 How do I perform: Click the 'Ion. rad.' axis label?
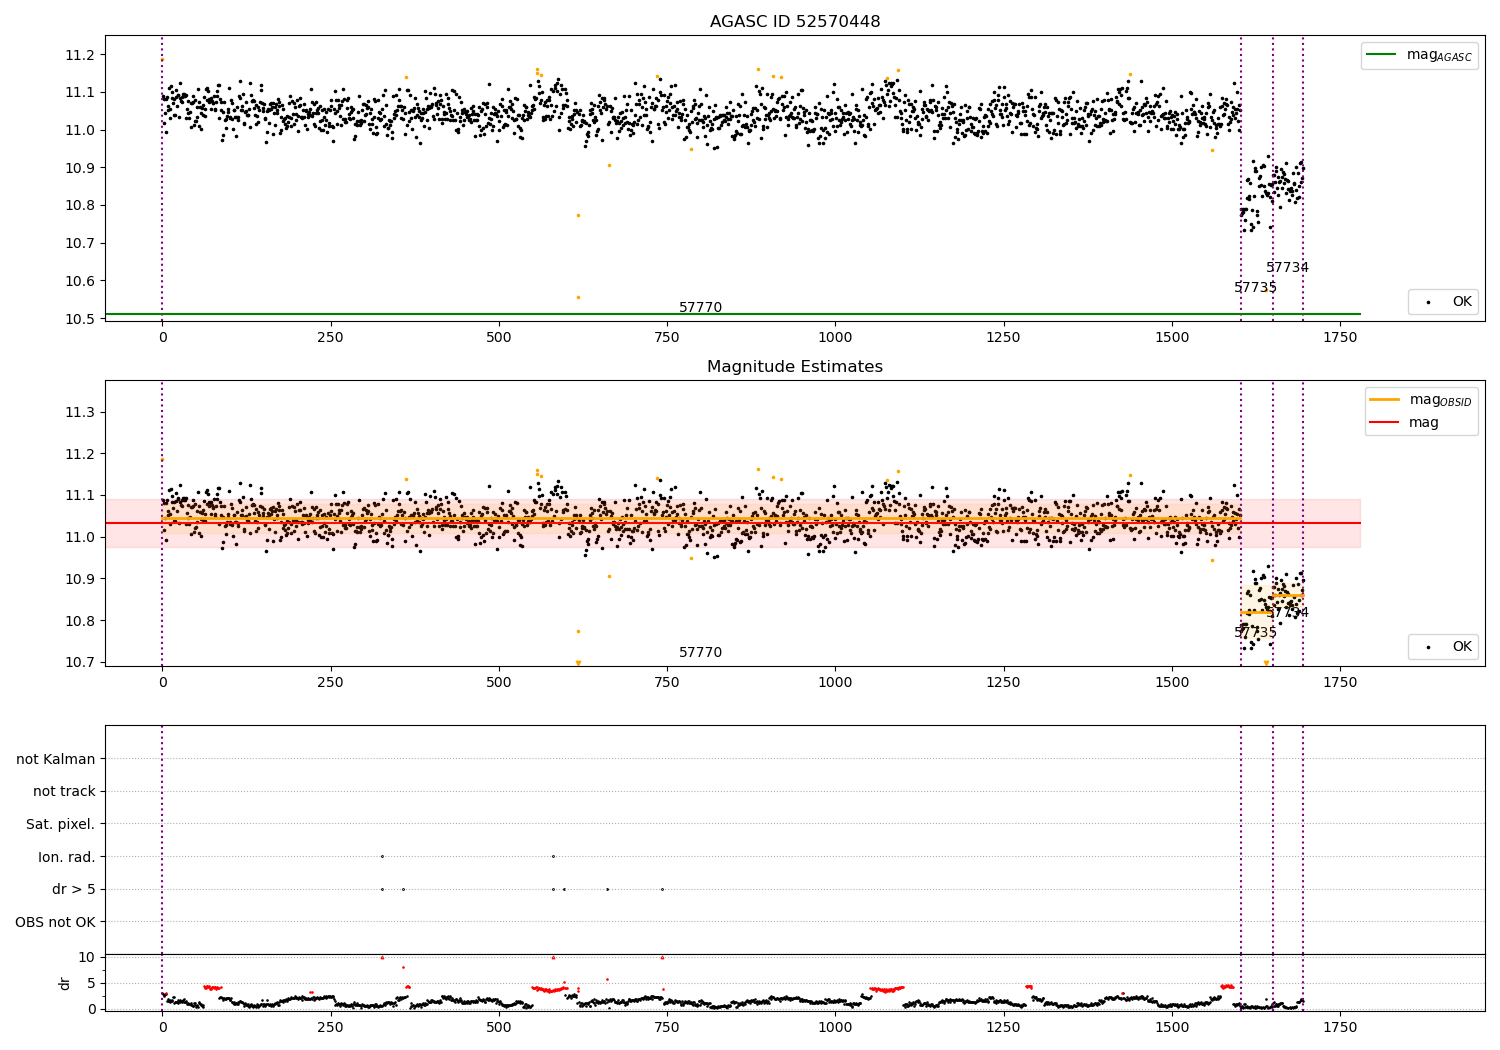pyautogui.click(x=67, y=857)
